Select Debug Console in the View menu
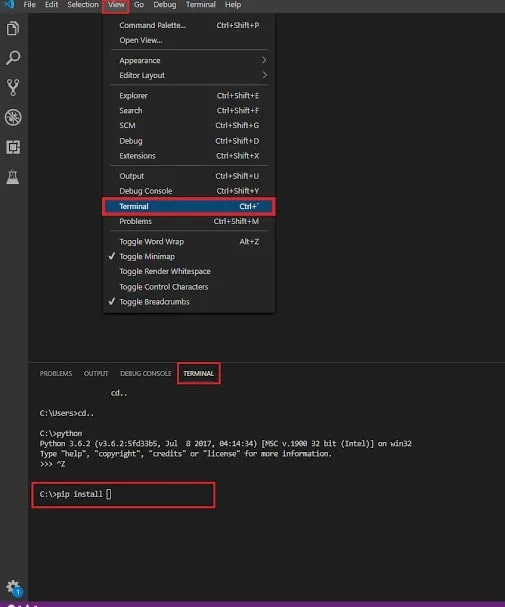Viewport: 505px width, 607px height. coord(189,191)
